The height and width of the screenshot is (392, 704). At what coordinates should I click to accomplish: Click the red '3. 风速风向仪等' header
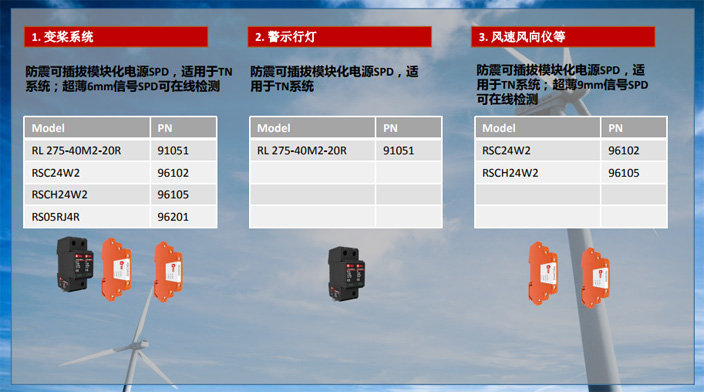pyautogui.click(x=563, y=37)
